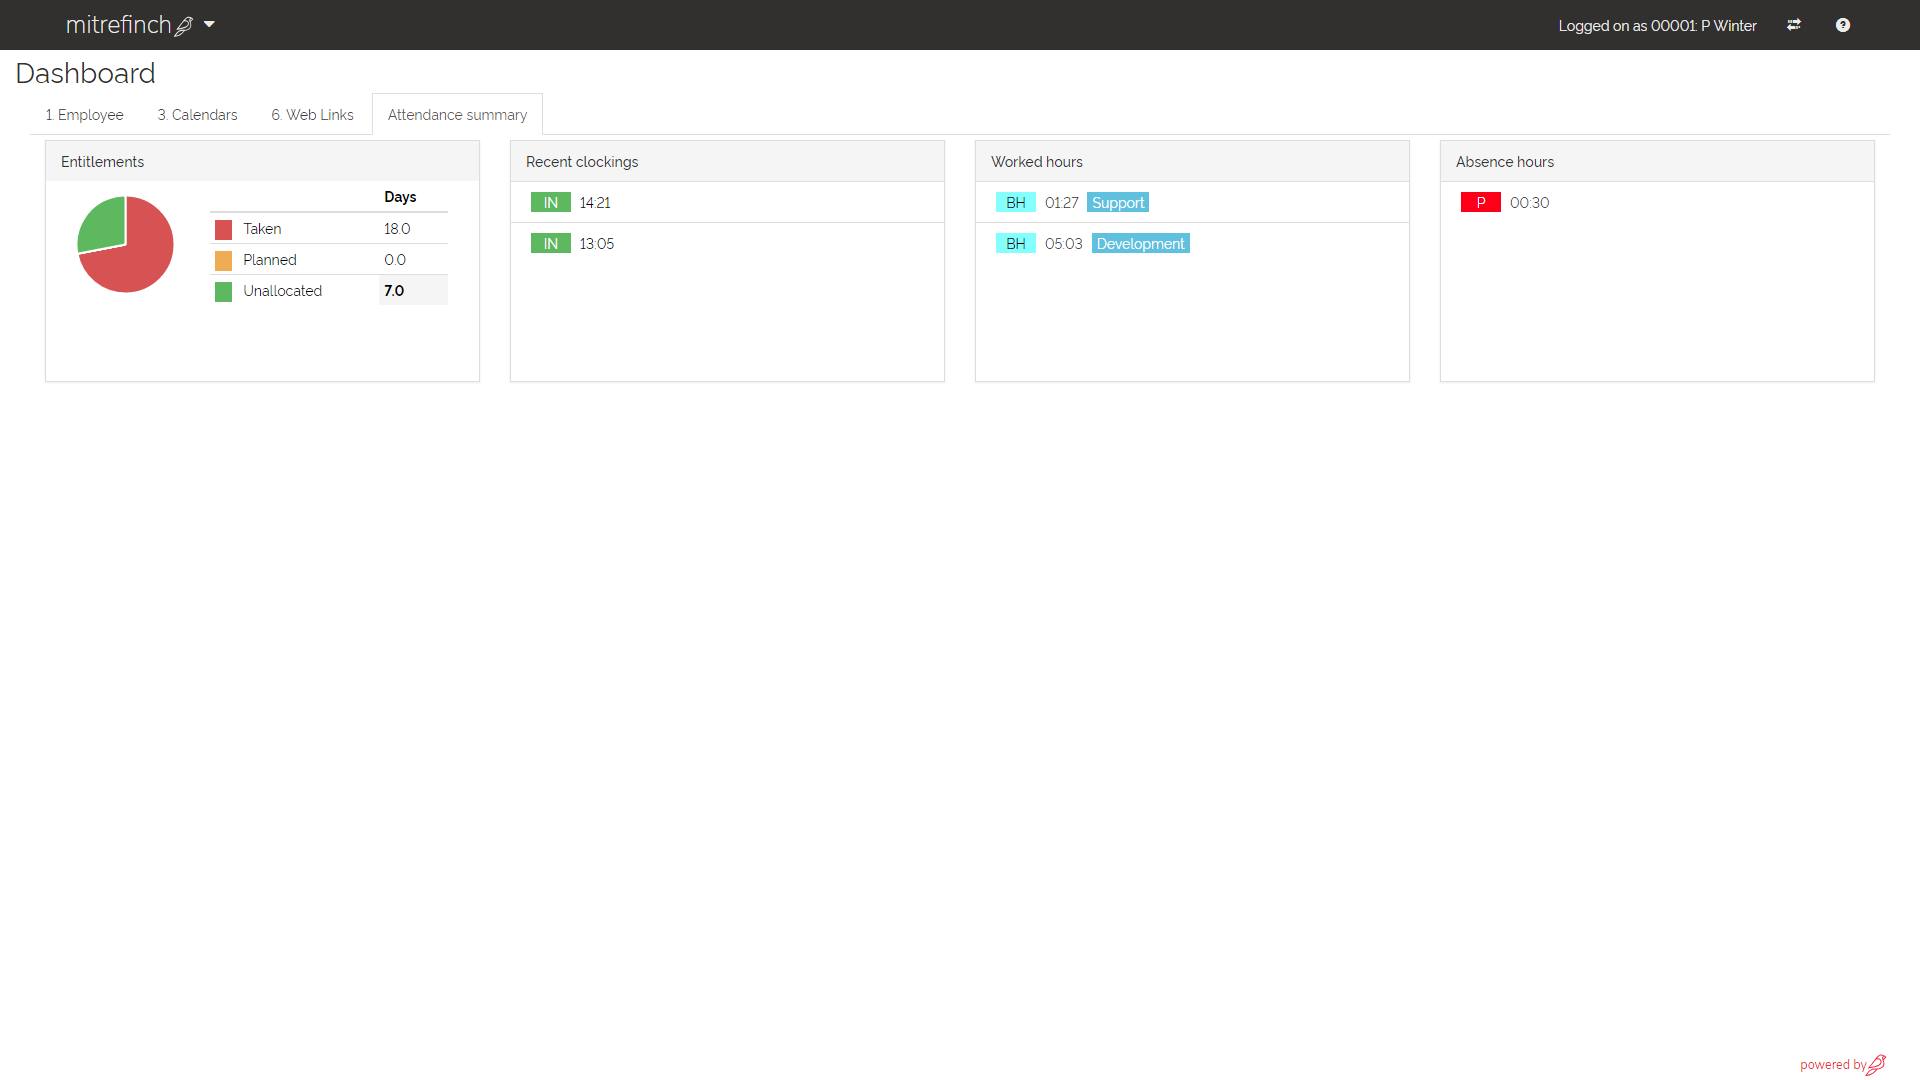This screenshot has width=1920, height=1080.
Task: Open the Calendars tab
Action: pyautogui.click(x=197, y=114)
